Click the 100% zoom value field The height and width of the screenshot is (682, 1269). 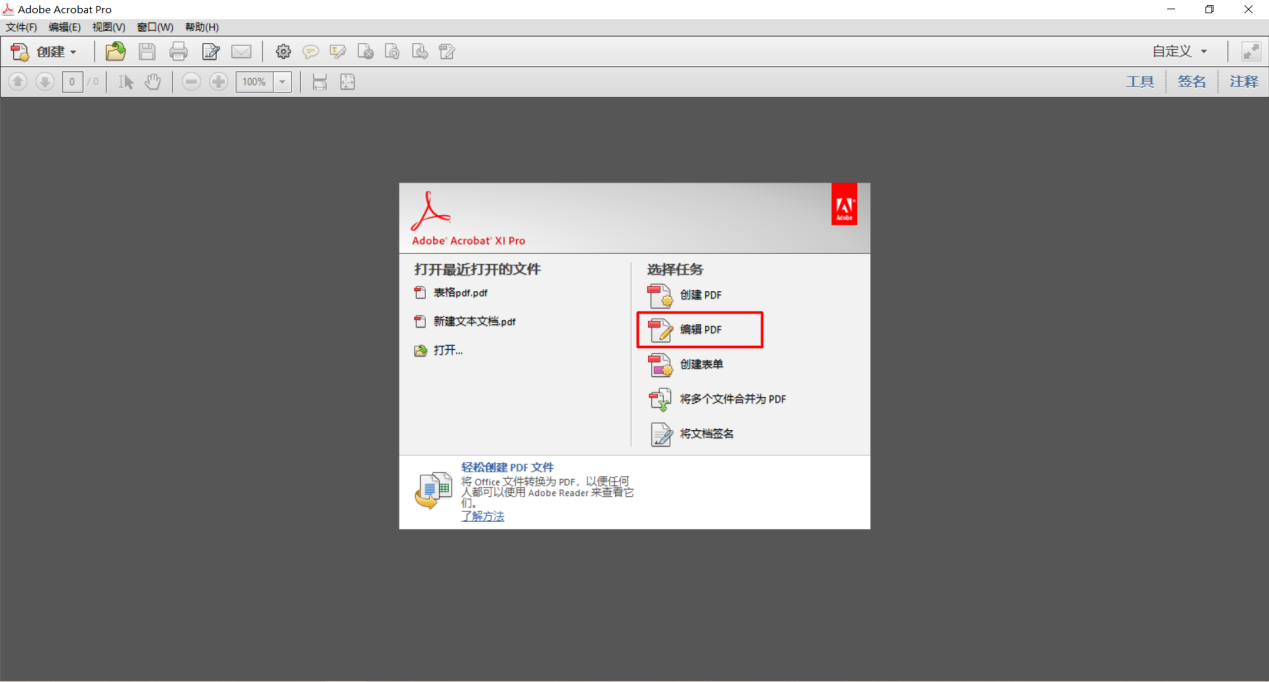click(254, 82)
